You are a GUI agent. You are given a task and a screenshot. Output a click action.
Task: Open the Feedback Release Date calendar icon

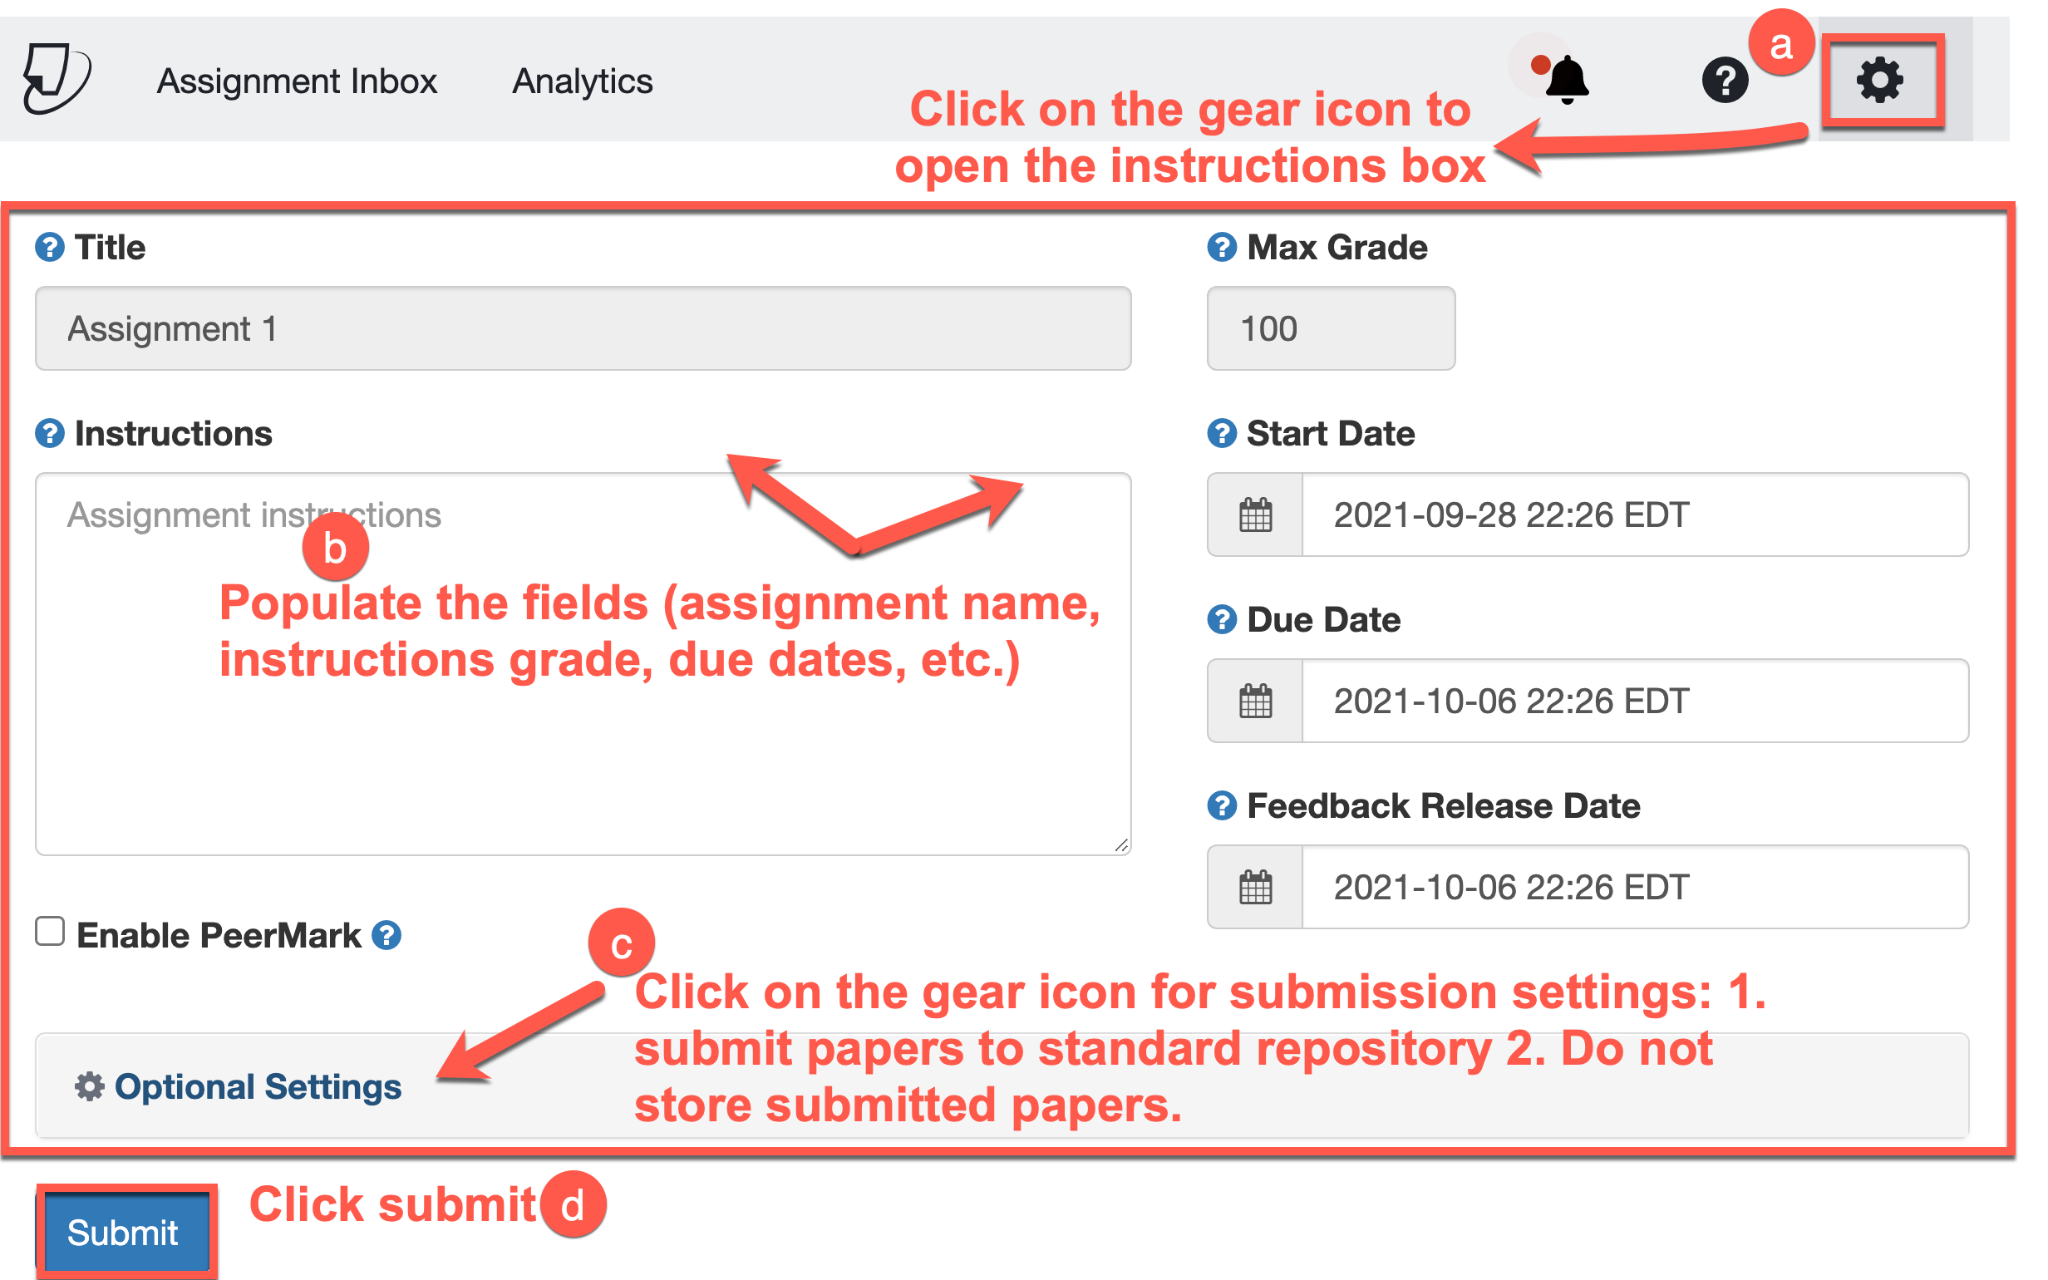(1255, 887)
